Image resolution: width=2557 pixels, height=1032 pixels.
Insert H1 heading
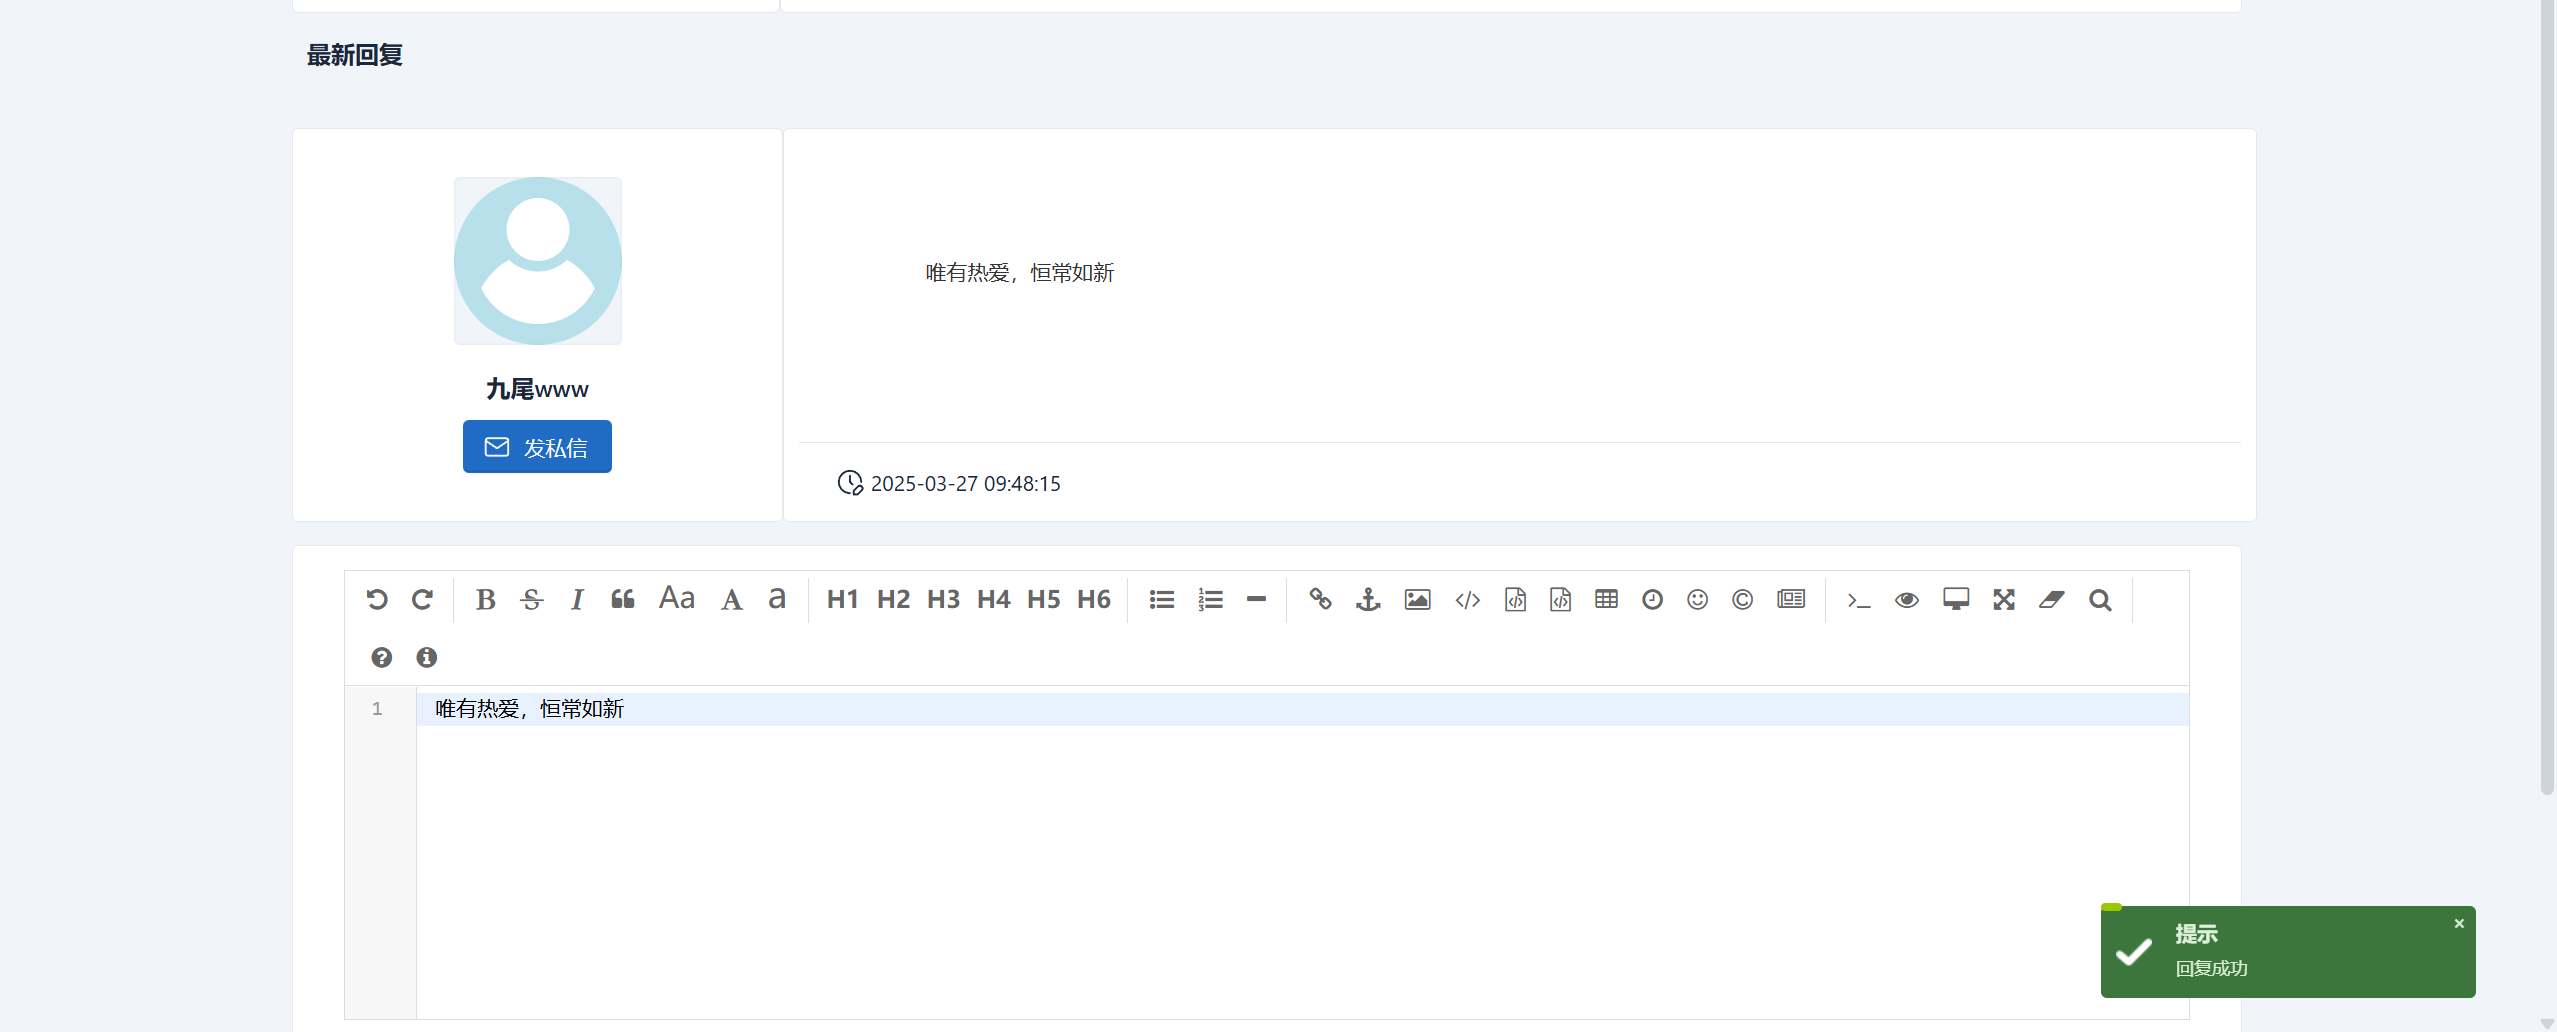(x=842, y=599)
